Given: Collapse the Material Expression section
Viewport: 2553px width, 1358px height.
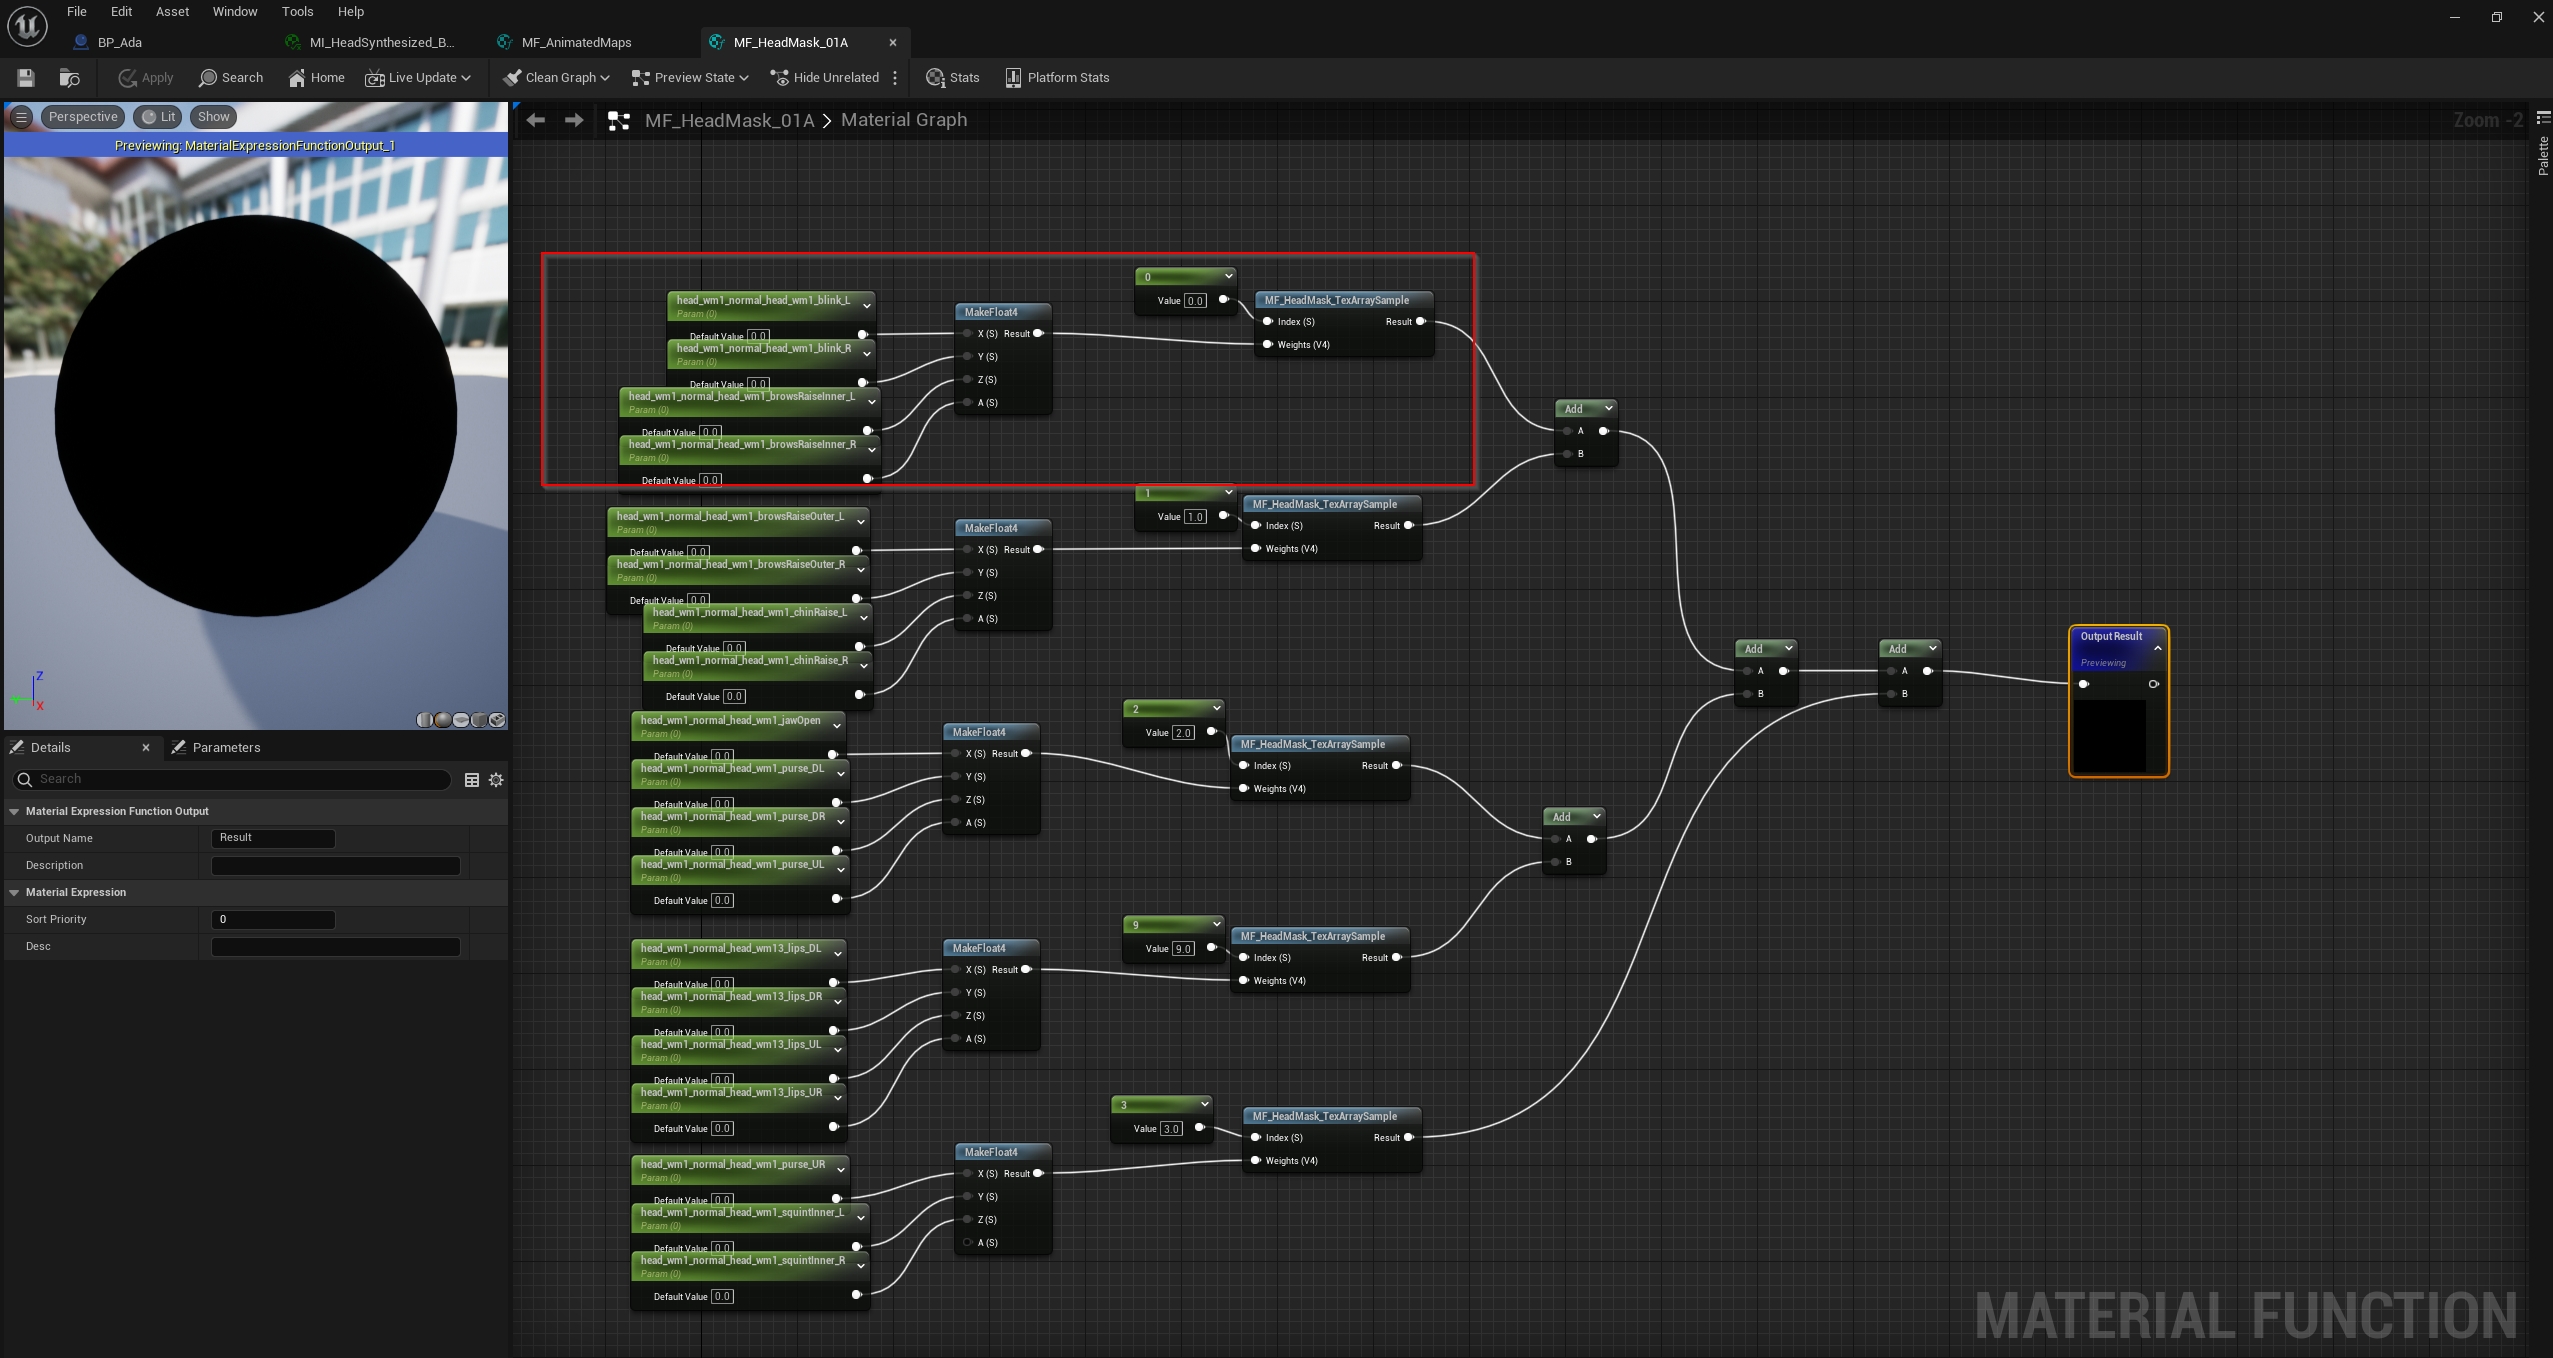Looking at the screenshot, I should [15, 892].
